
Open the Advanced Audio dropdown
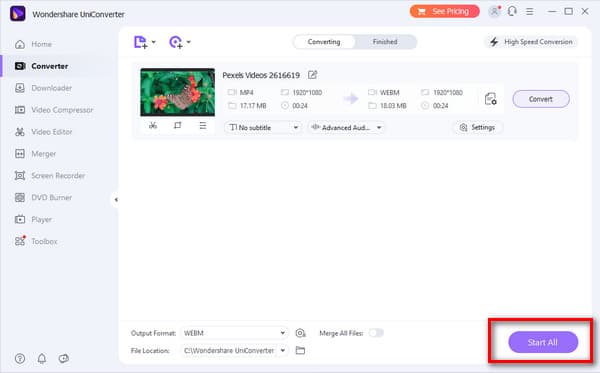[x=346, y=127]
